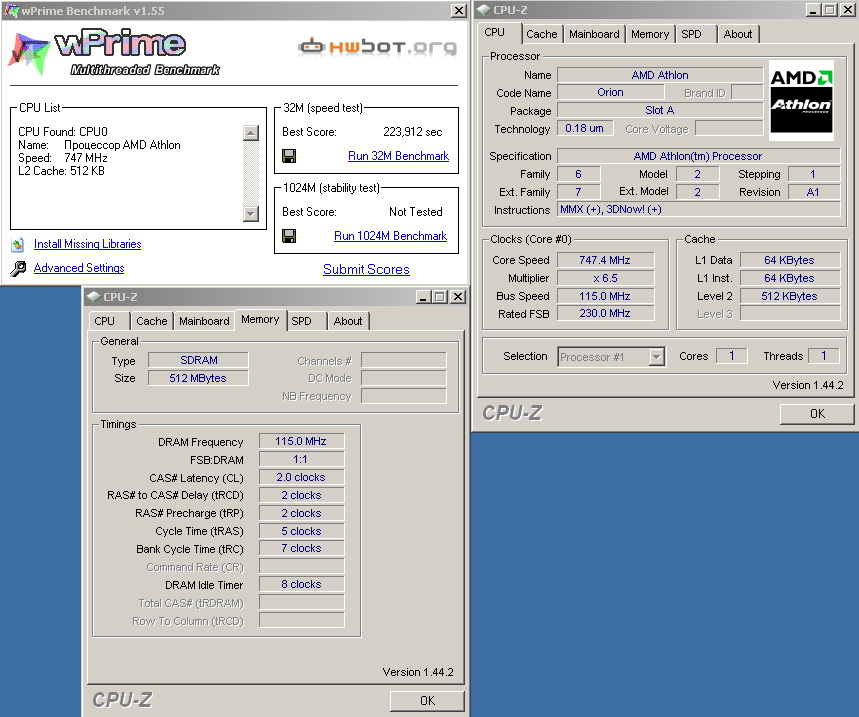This screenshot has width=859, height=717.
Task: Click the 32M best score 223,912 sec
Action: (x=413, y=132)
